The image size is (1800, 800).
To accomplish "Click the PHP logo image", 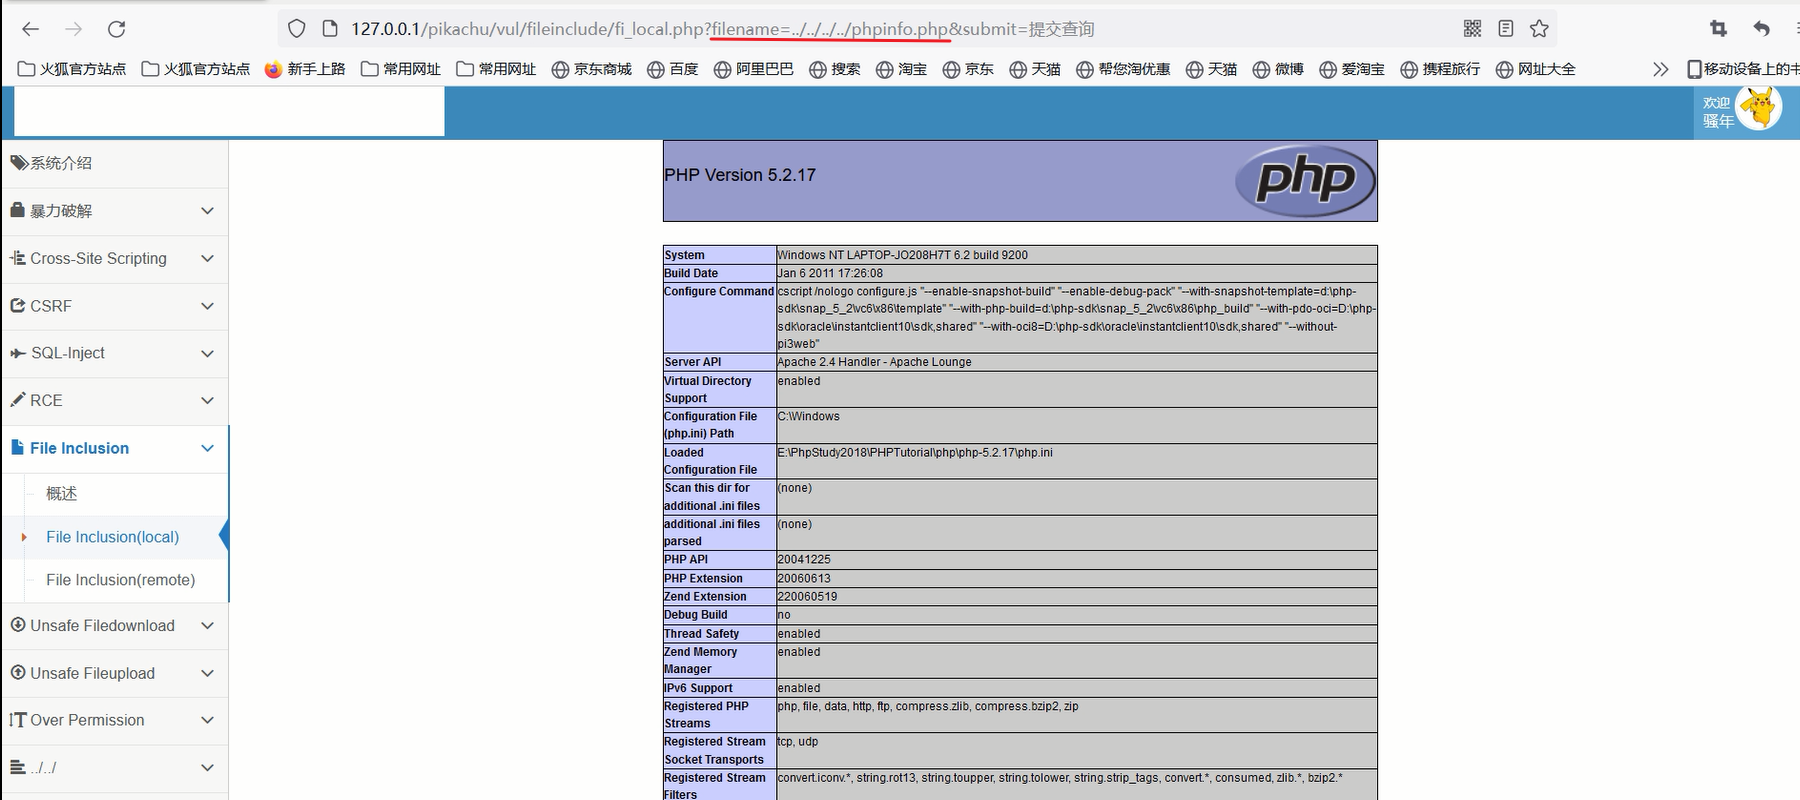I will (x=1305, y=181).
